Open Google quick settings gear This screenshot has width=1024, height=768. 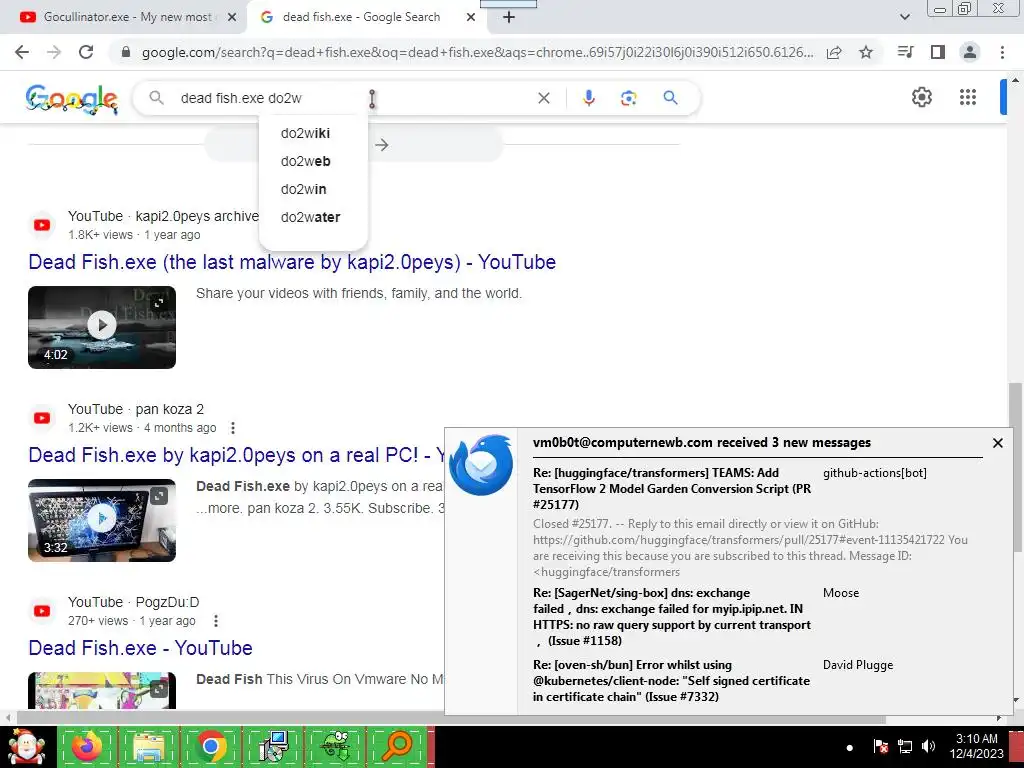(x=921, y=97)
